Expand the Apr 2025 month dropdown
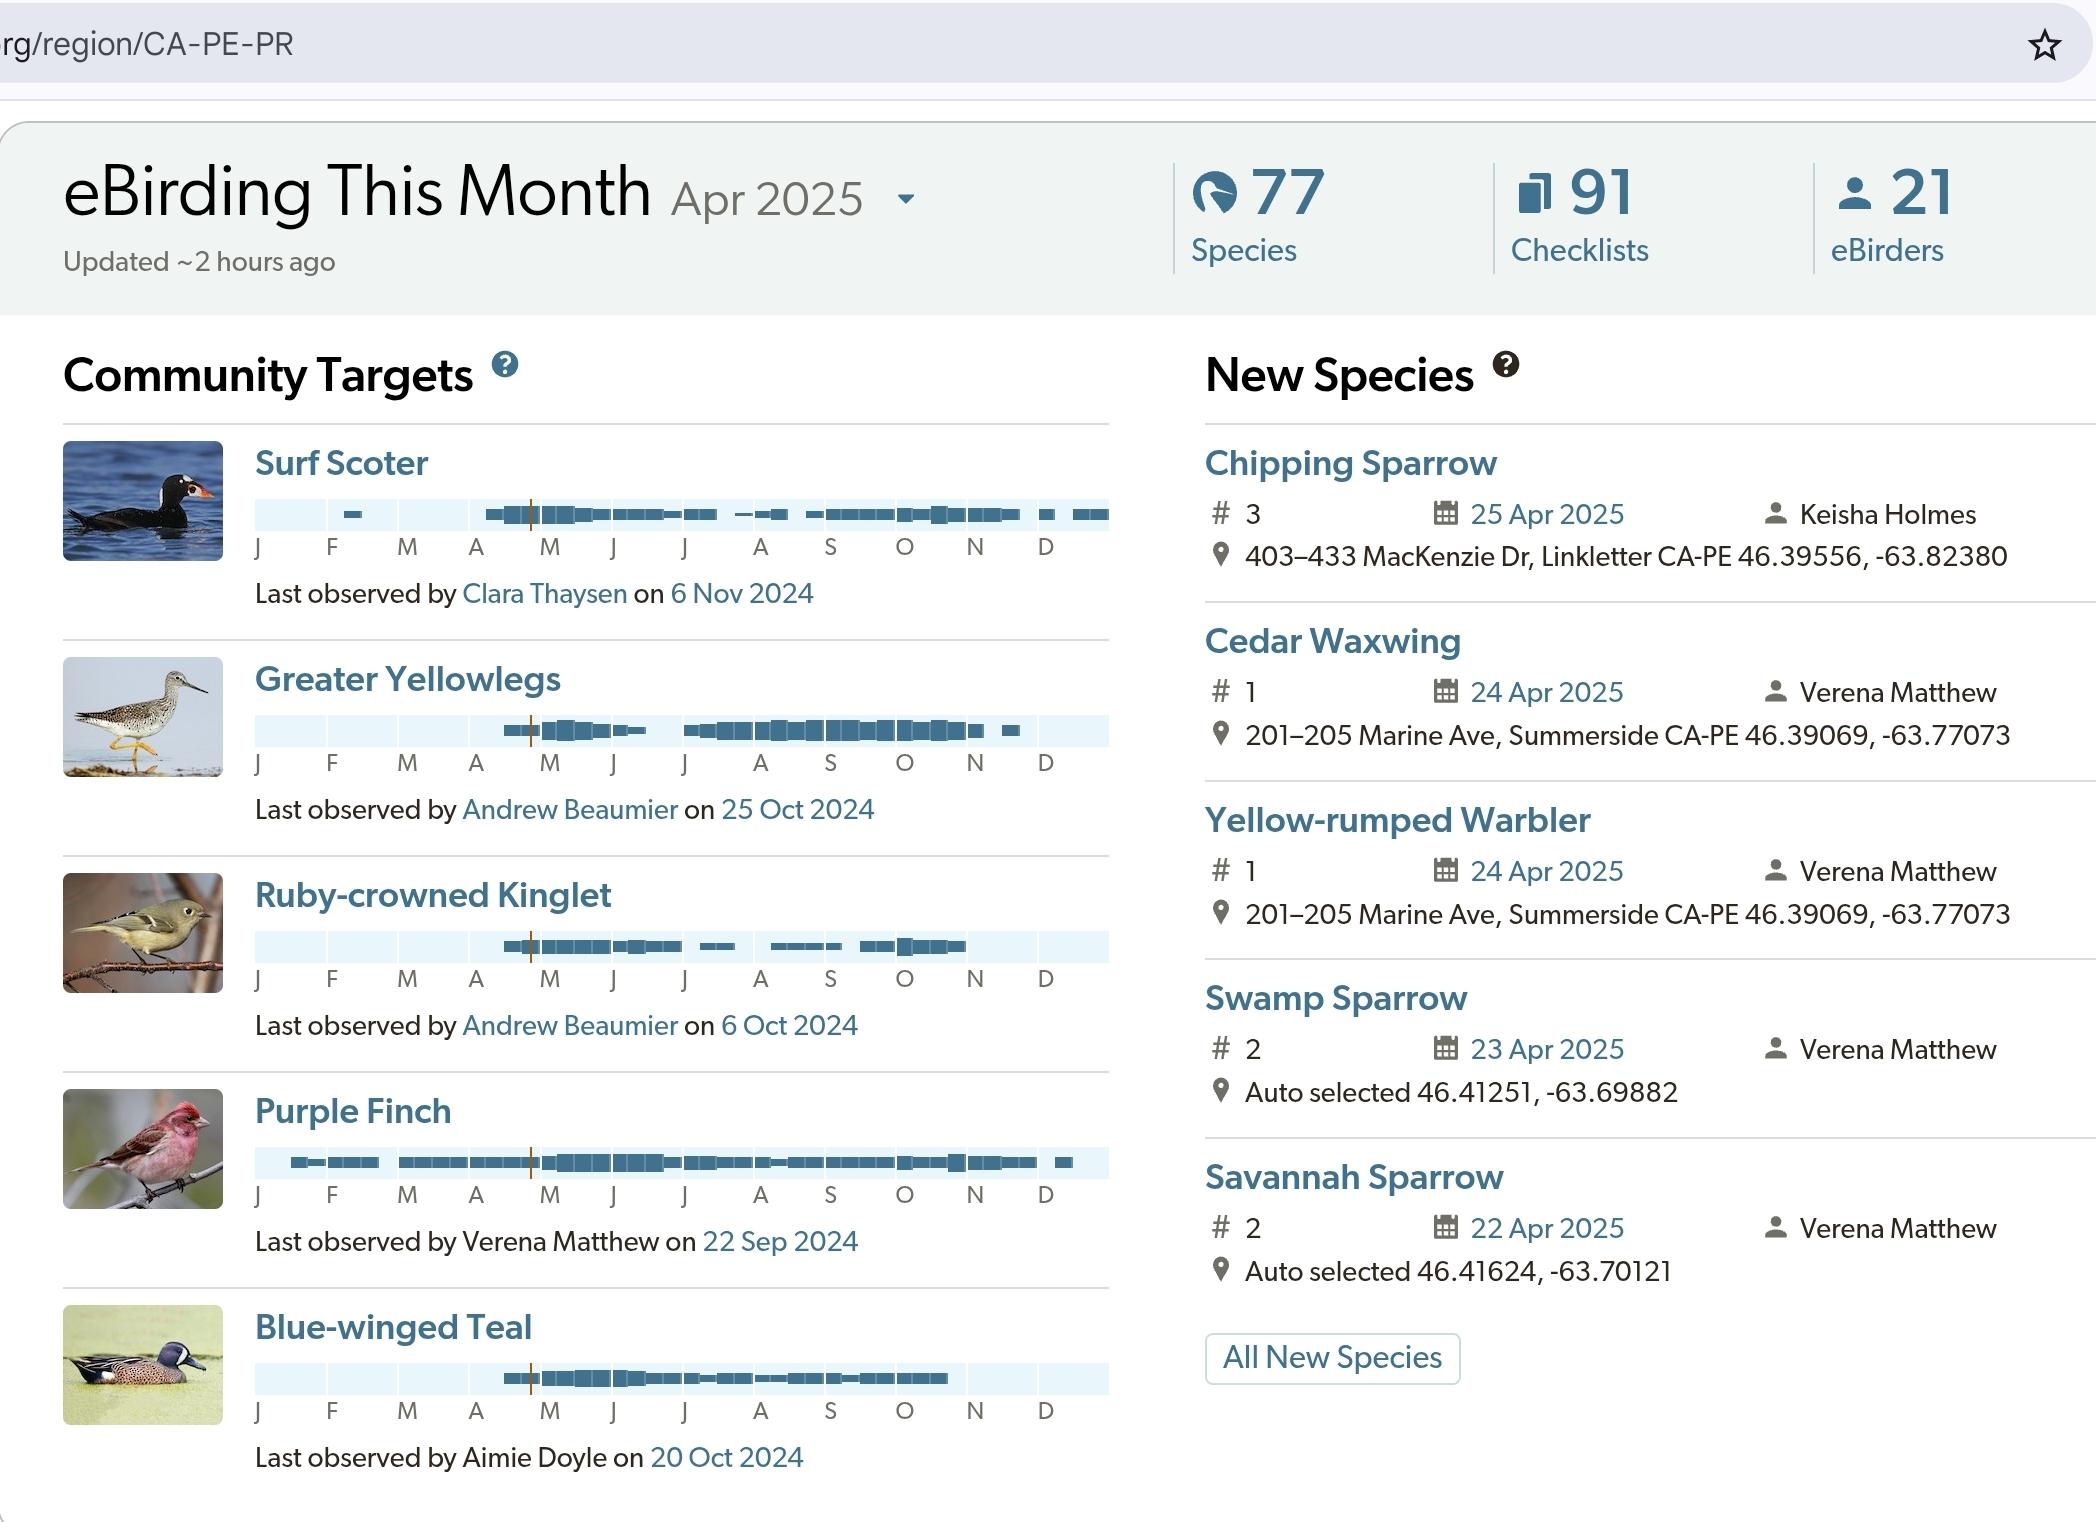This screenshot has width=2096, height=1522. coord(905,199)
